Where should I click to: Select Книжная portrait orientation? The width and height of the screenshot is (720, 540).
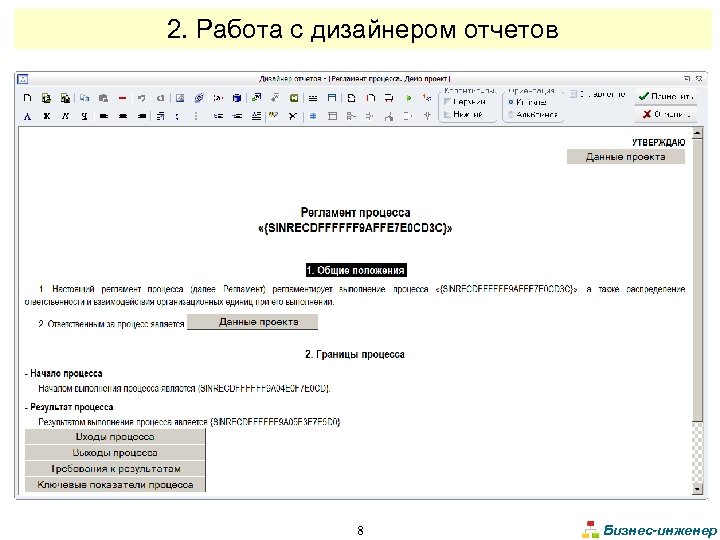511,102
